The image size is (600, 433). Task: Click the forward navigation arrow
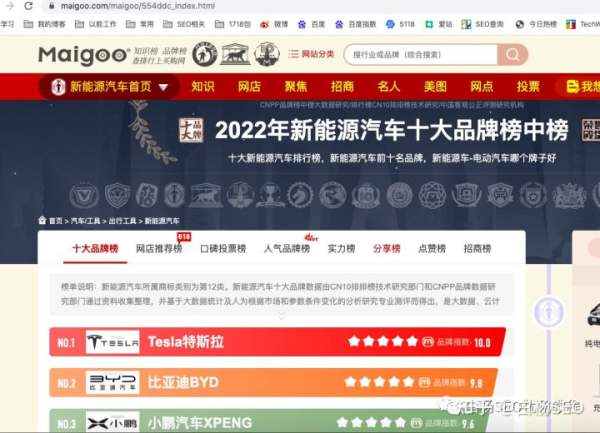click(10, 6)
